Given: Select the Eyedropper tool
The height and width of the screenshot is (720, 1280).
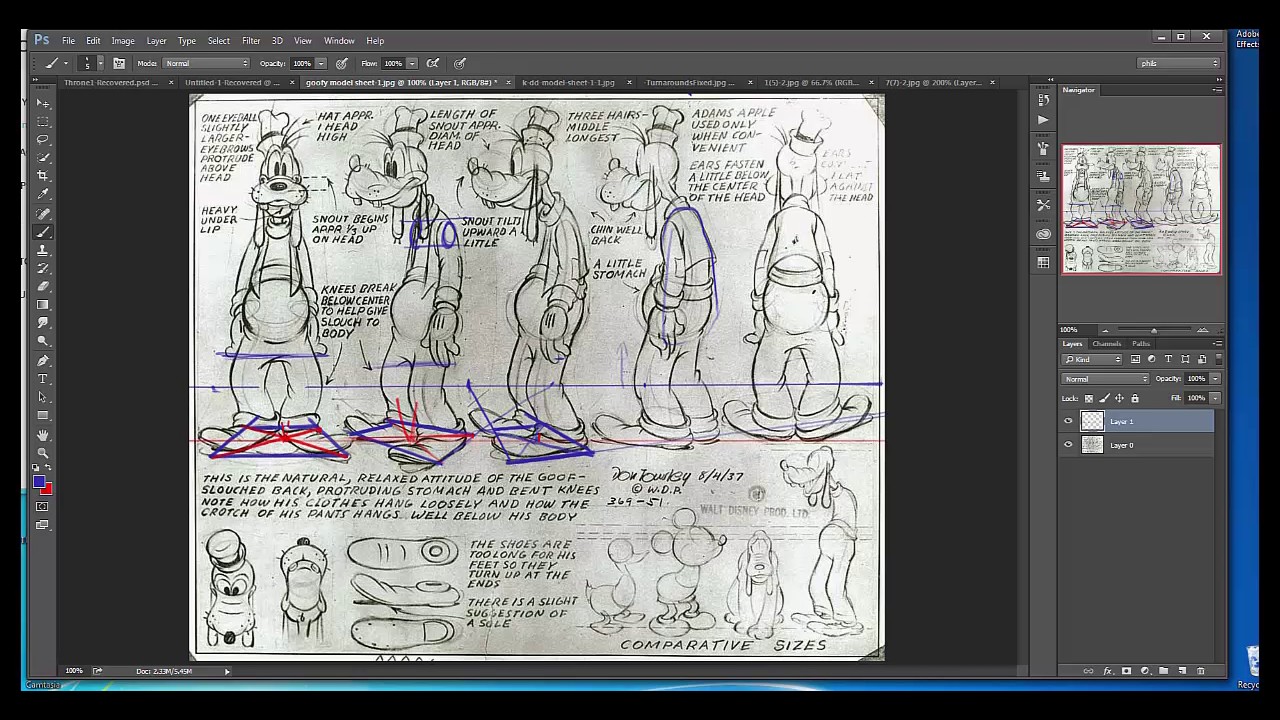Looking at the screenshot, I should [x=43, y=194].
